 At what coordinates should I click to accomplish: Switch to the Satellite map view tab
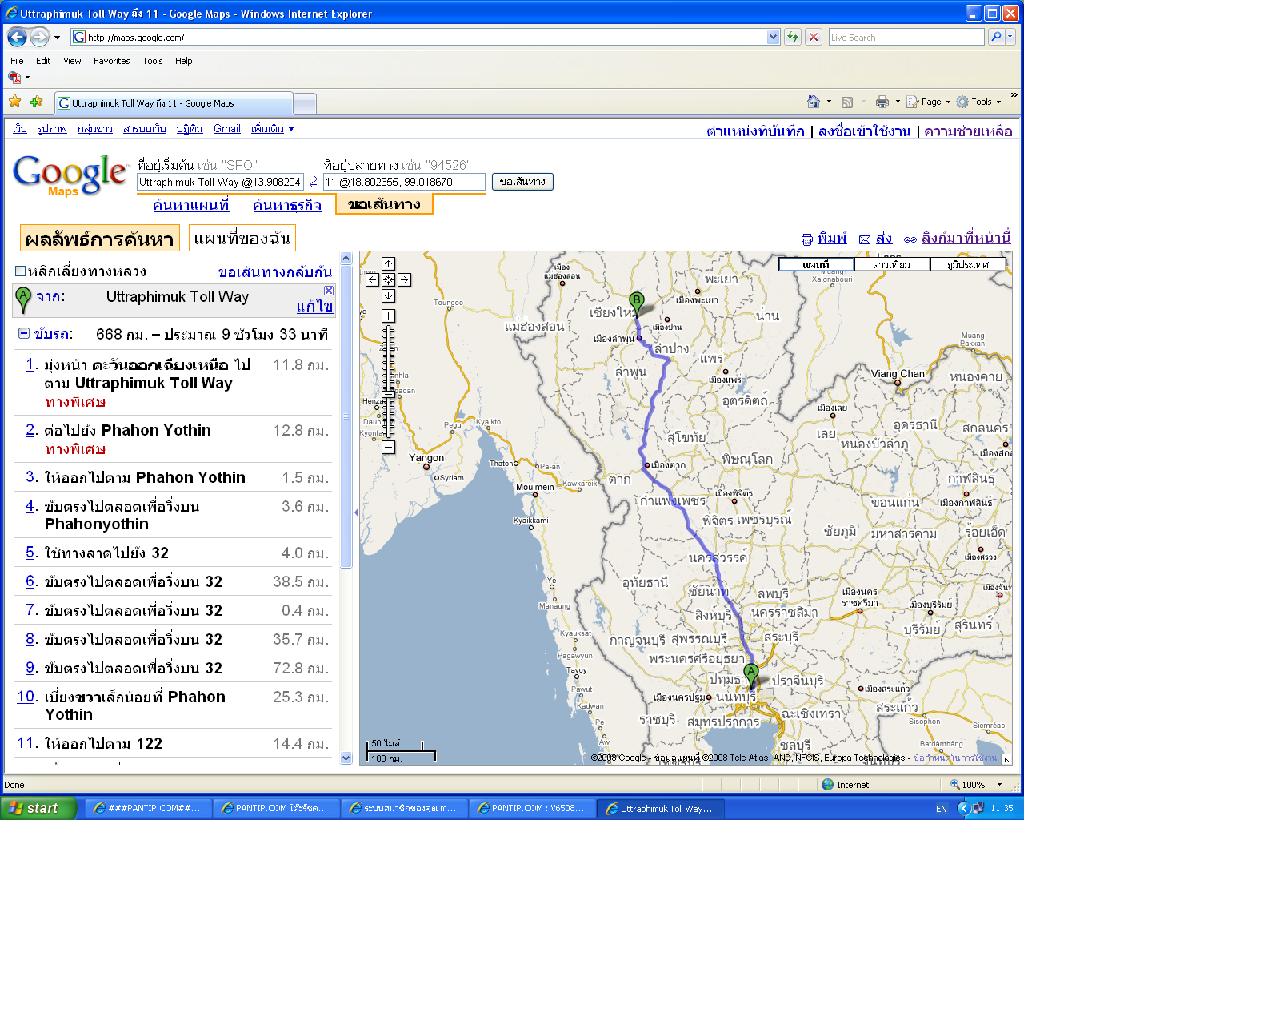(x=892, y=265)
